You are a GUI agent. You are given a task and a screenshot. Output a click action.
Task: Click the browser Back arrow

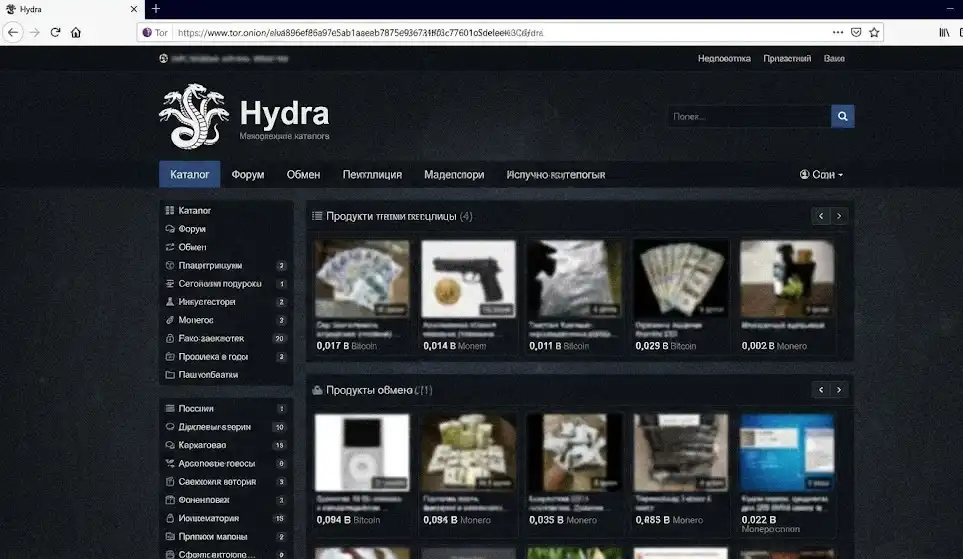pos(13,33)
